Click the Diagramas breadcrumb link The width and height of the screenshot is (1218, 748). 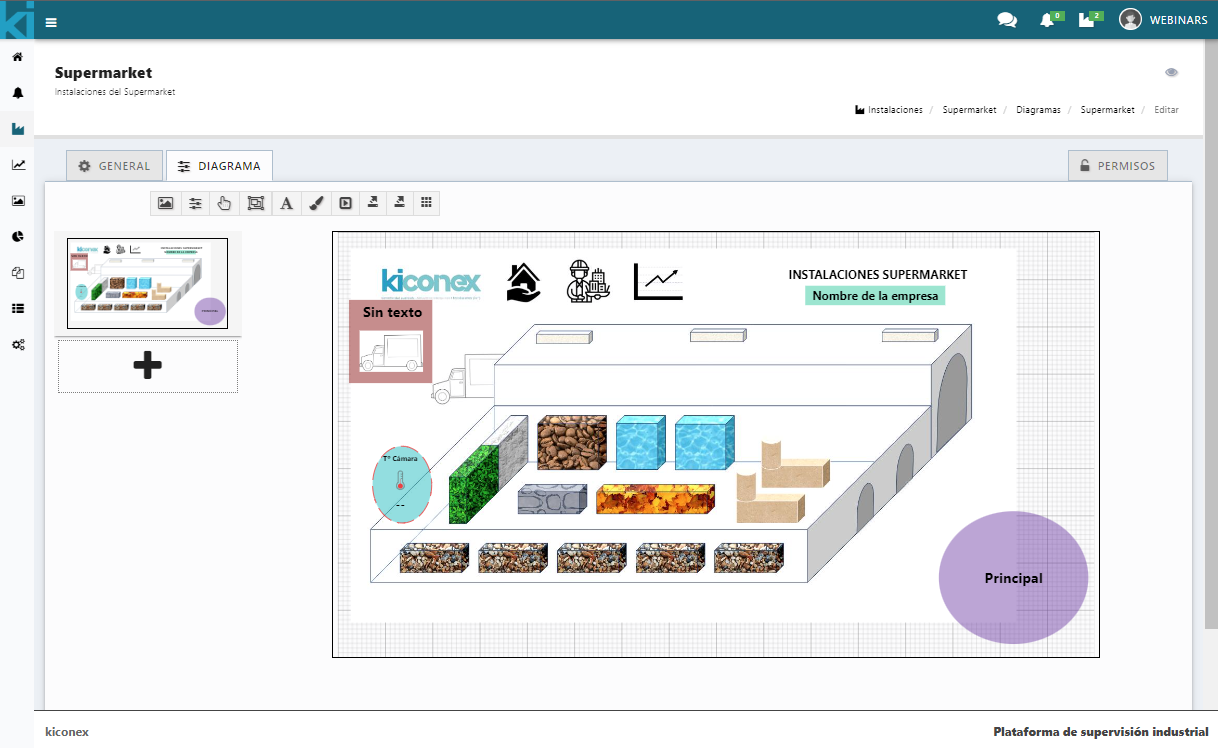click(1038, 110)
